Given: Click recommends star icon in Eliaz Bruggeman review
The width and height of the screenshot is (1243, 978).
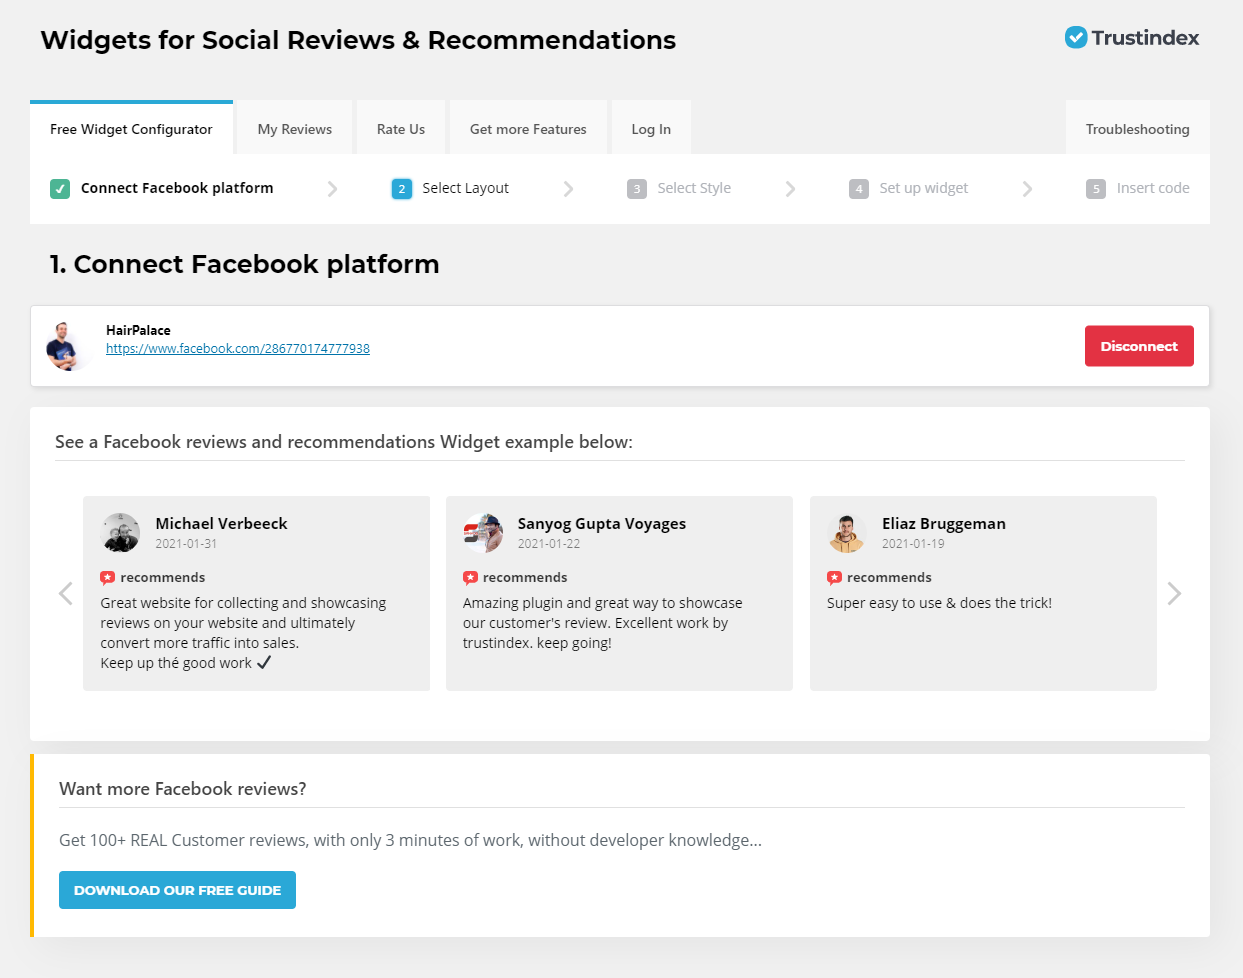Looking at the screenshot, I should (x=834, y=578).
